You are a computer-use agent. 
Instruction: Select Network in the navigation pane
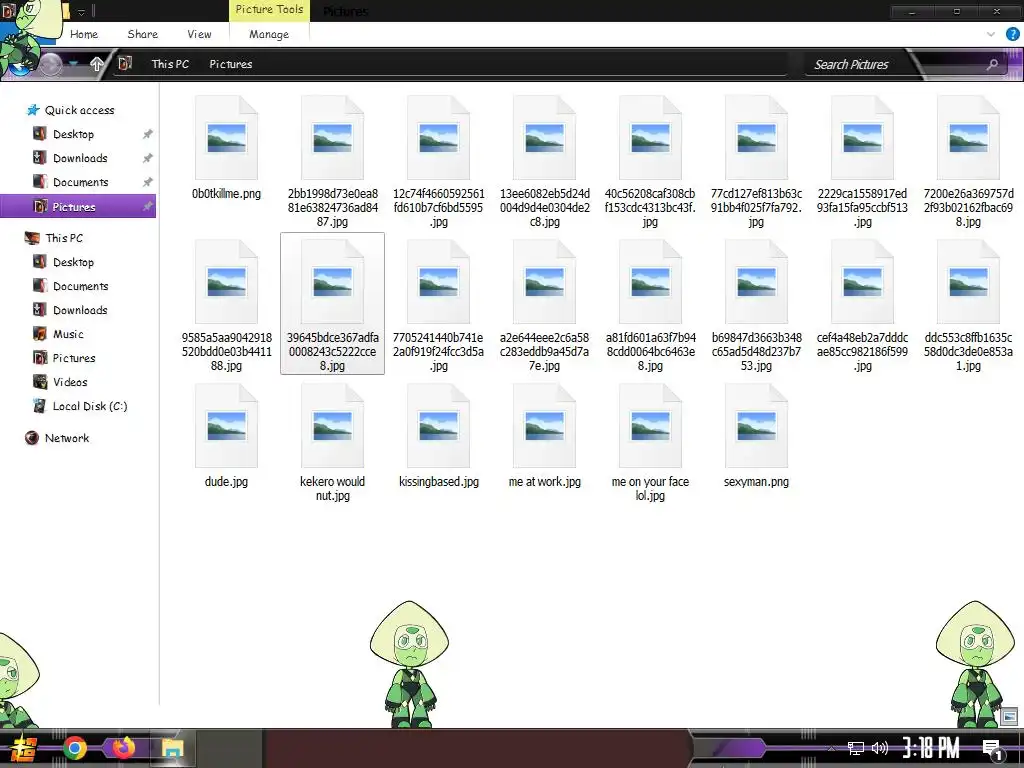tap(67, 438)
